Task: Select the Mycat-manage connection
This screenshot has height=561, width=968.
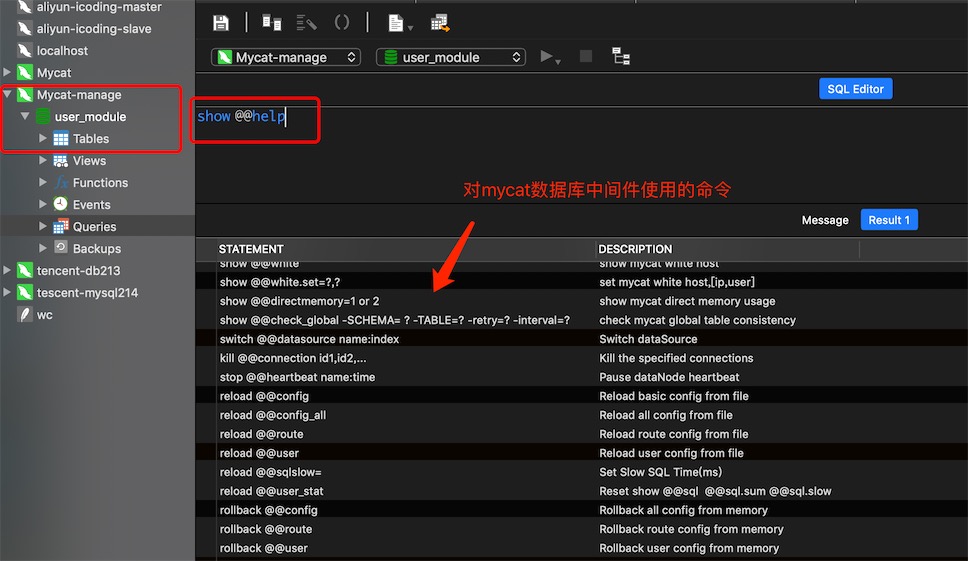Action: 79,95
